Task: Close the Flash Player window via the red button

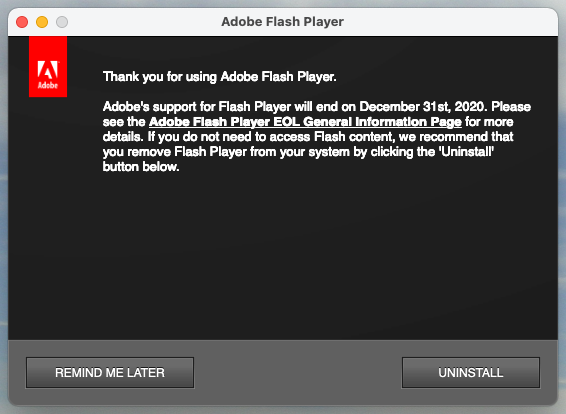Action: (x=22, y=22)
